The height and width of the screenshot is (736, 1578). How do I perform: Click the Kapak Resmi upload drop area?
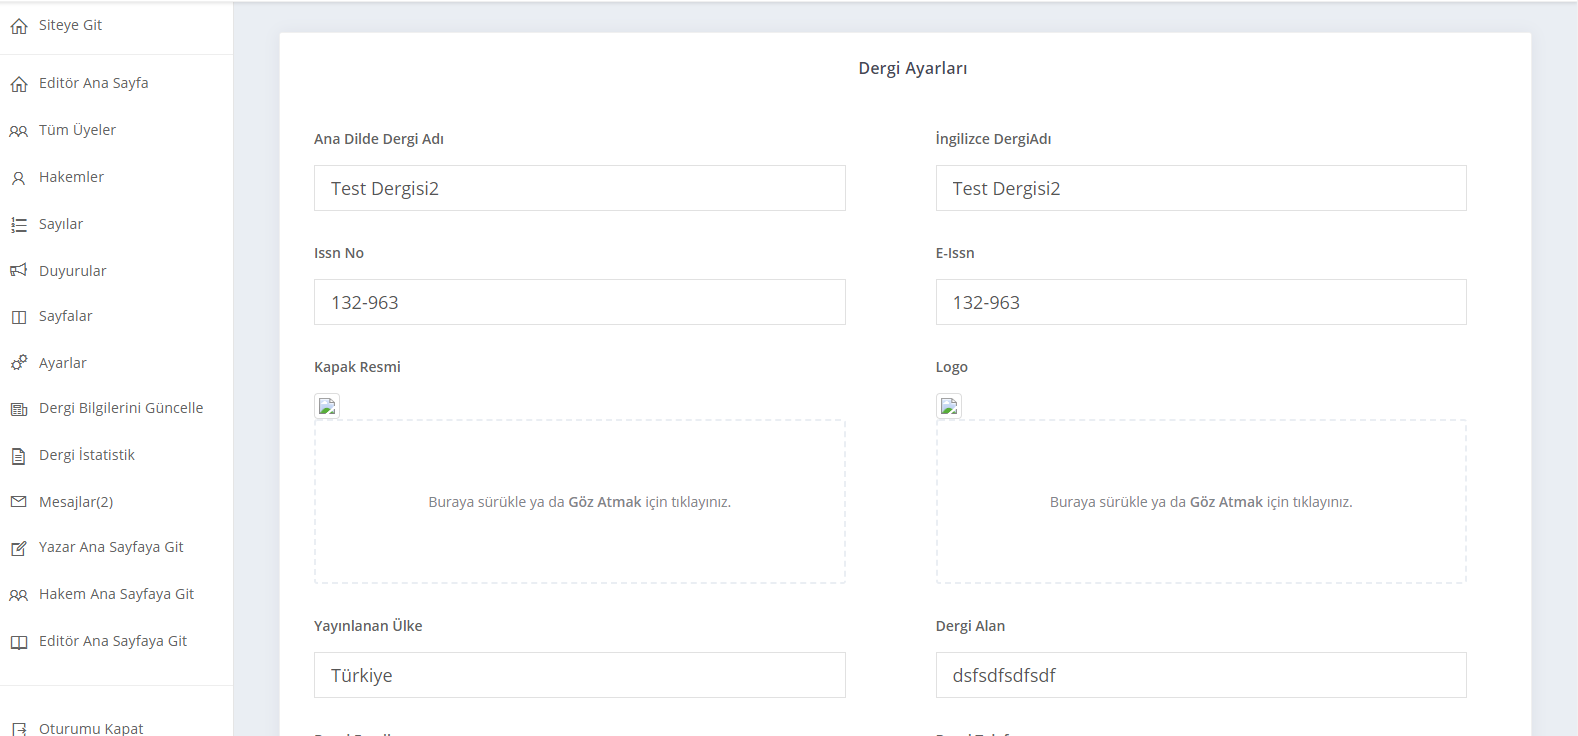[579, 502]
